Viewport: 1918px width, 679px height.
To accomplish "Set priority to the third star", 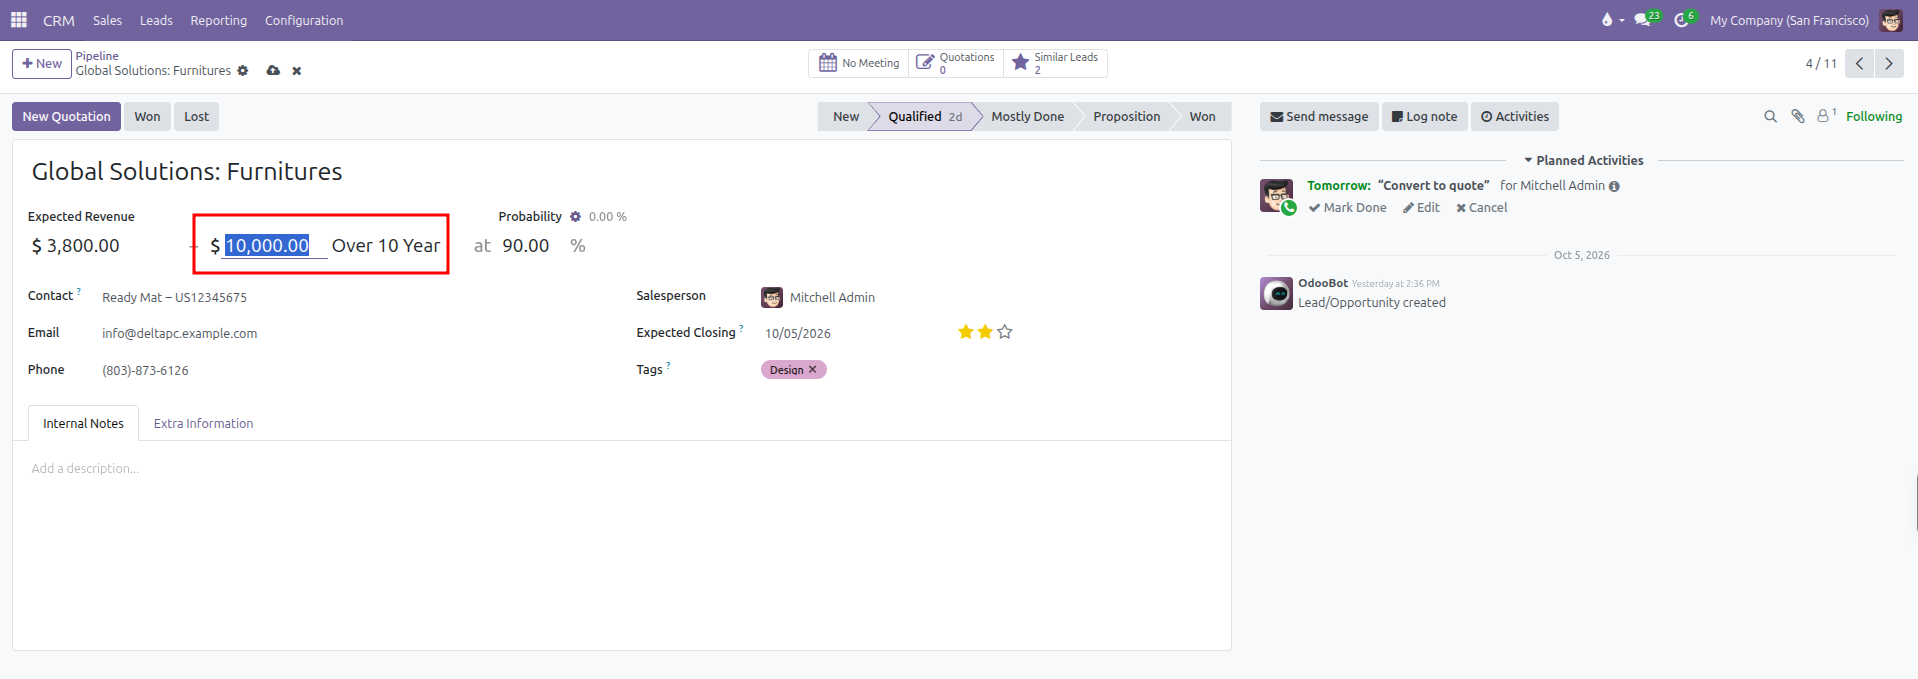I will pos(1005,332).
